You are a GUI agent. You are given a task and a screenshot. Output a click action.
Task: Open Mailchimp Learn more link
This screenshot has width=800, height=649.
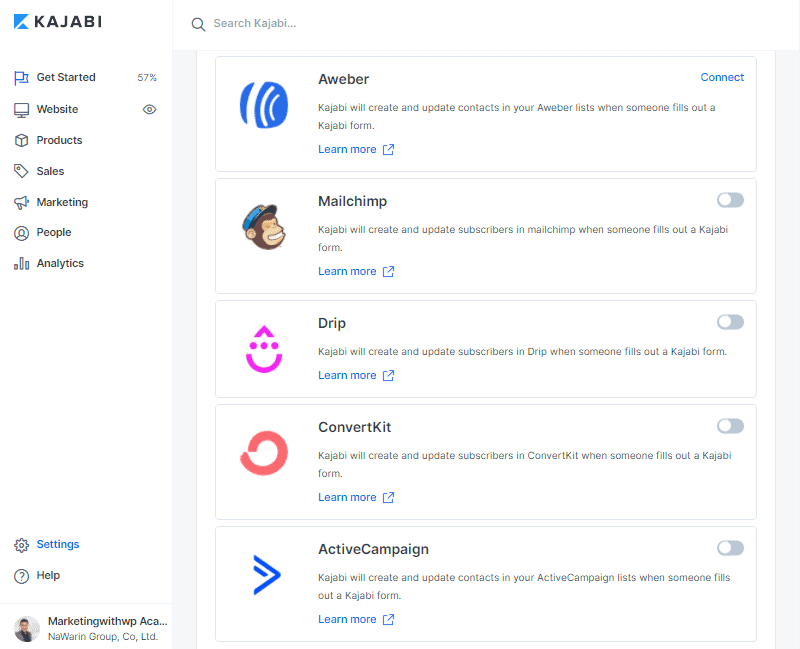pos(347,271)
